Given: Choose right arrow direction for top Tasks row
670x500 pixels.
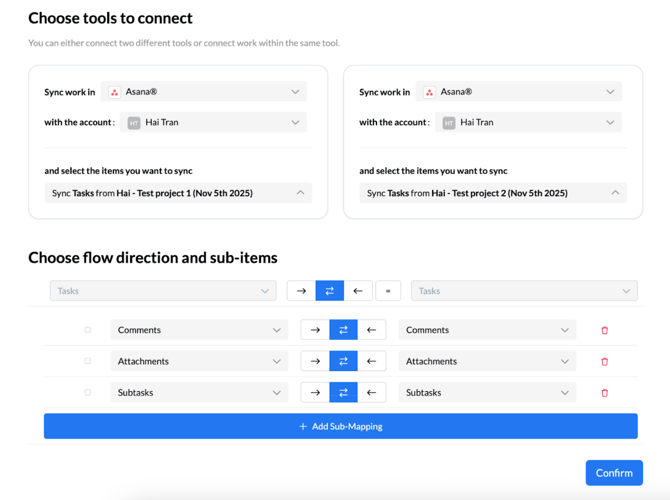Looking at the screenshot, I should pos(301,291).
